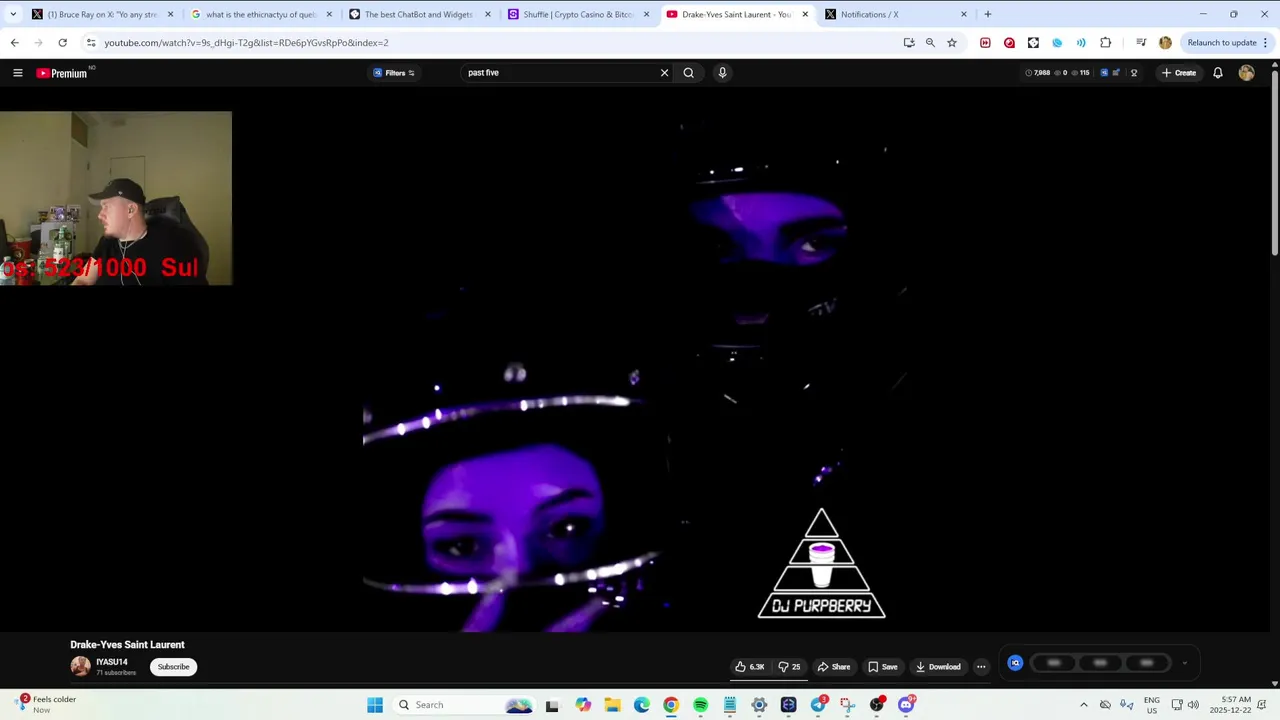View site information icon in address bar
Viewport: 1280px width, 720px height.
91,43
